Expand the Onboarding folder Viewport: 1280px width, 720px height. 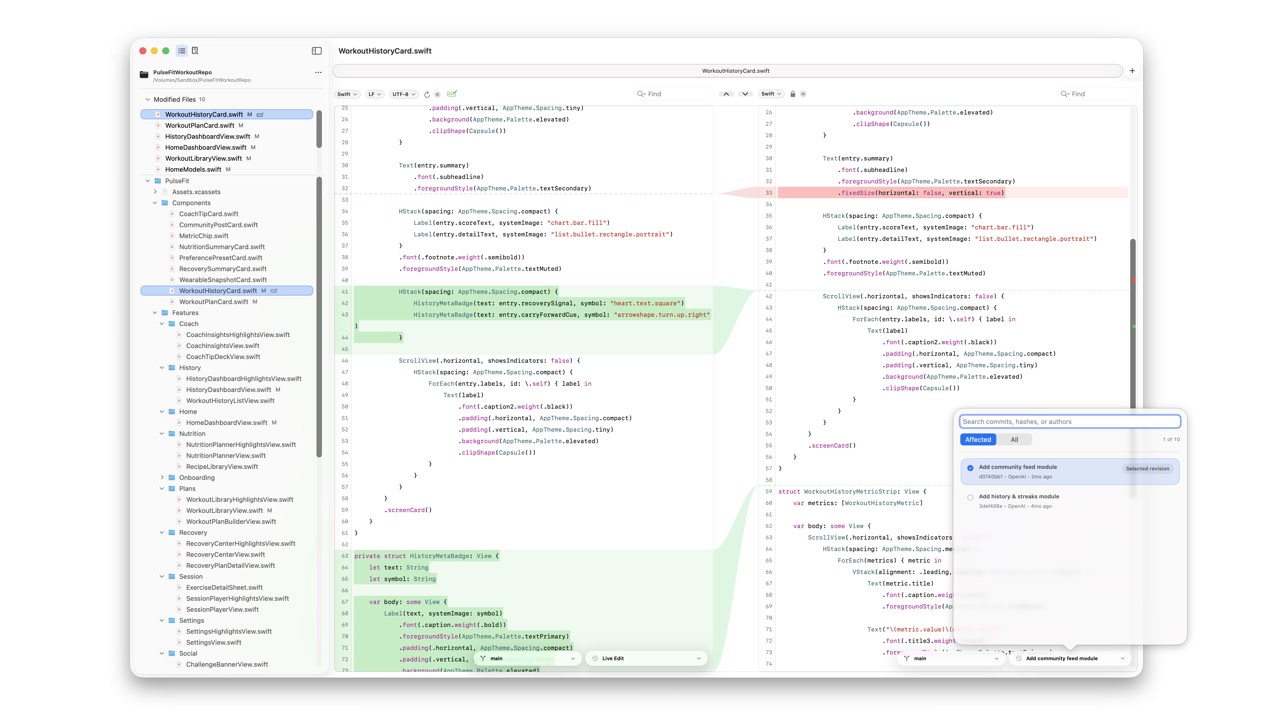tap(162, 478)
